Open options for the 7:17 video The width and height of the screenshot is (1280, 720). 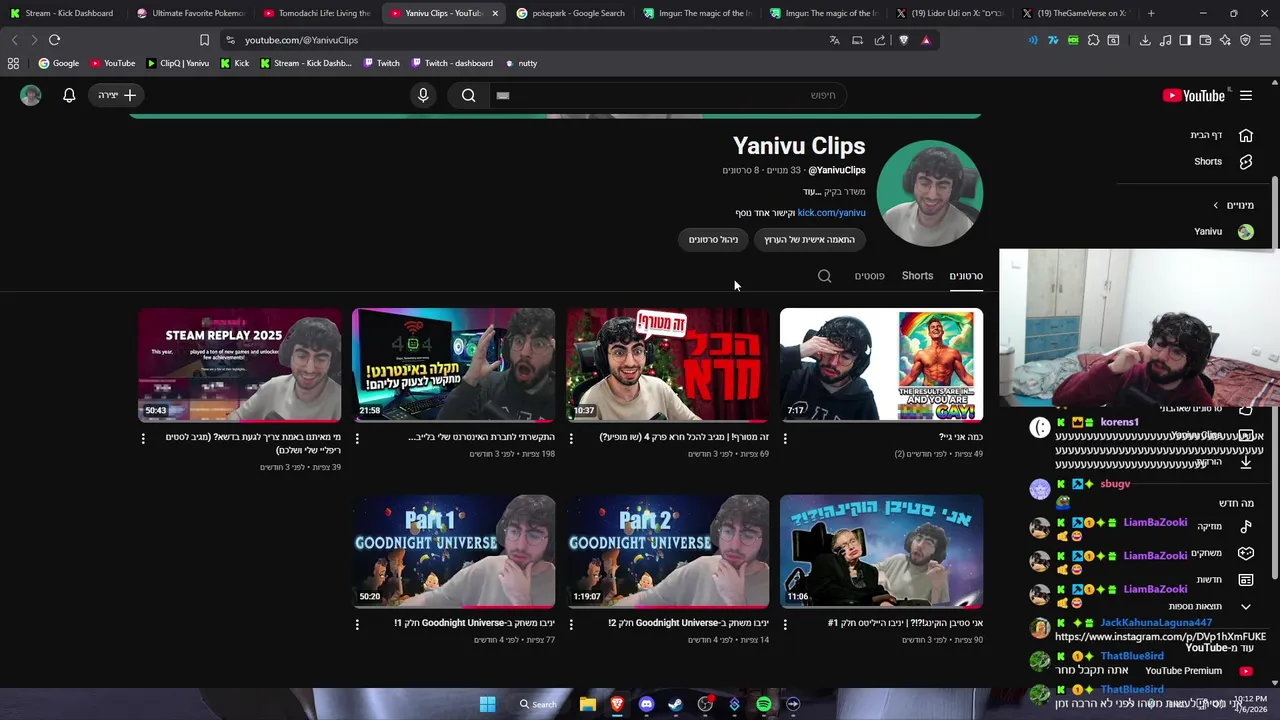click(x=785, y=438)
